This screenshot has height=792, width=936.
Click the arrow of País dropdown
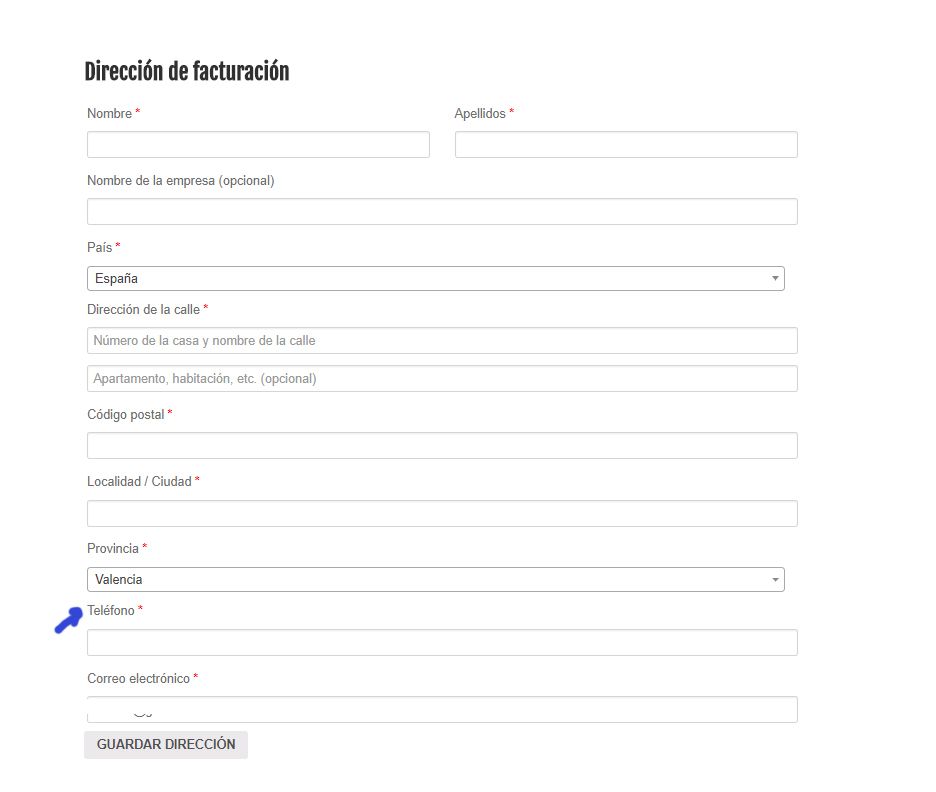click(x=774, y=279)
